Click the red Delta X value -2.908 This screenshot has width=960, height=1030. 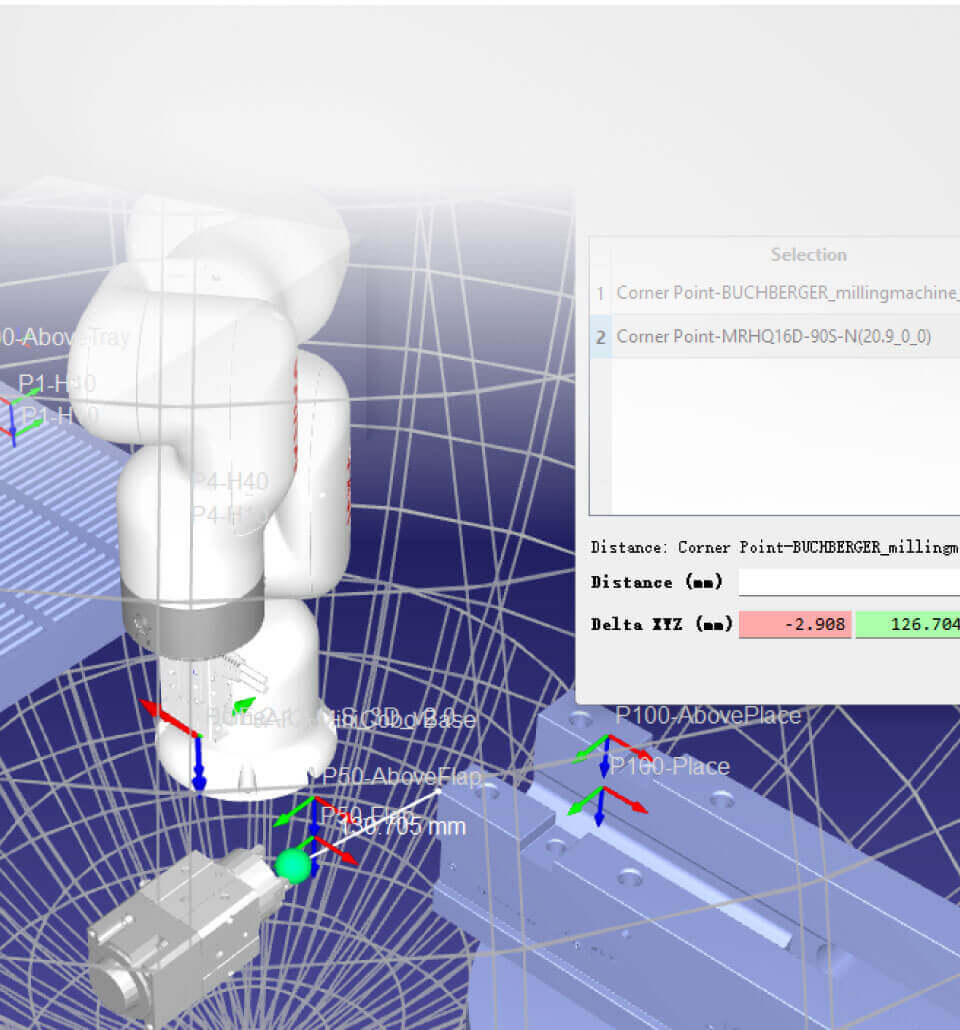[x=795, y=625]
